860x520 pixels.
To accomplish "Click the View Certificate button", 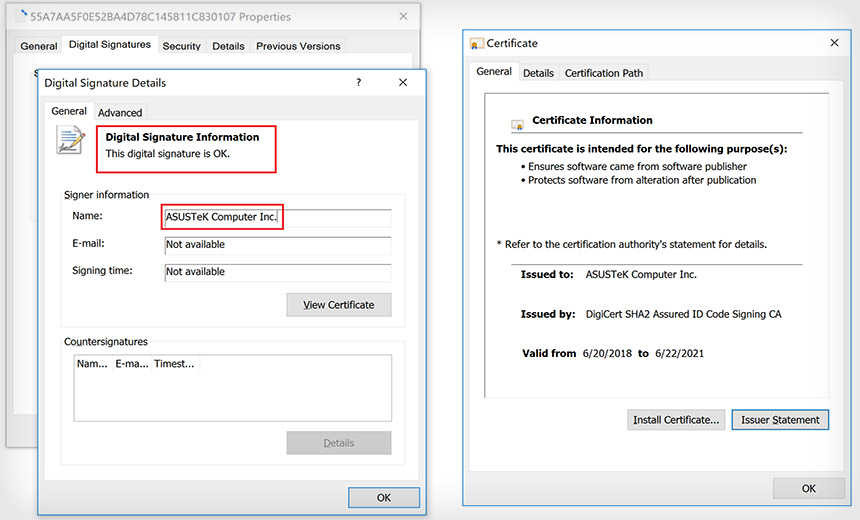I will [339, 305].
